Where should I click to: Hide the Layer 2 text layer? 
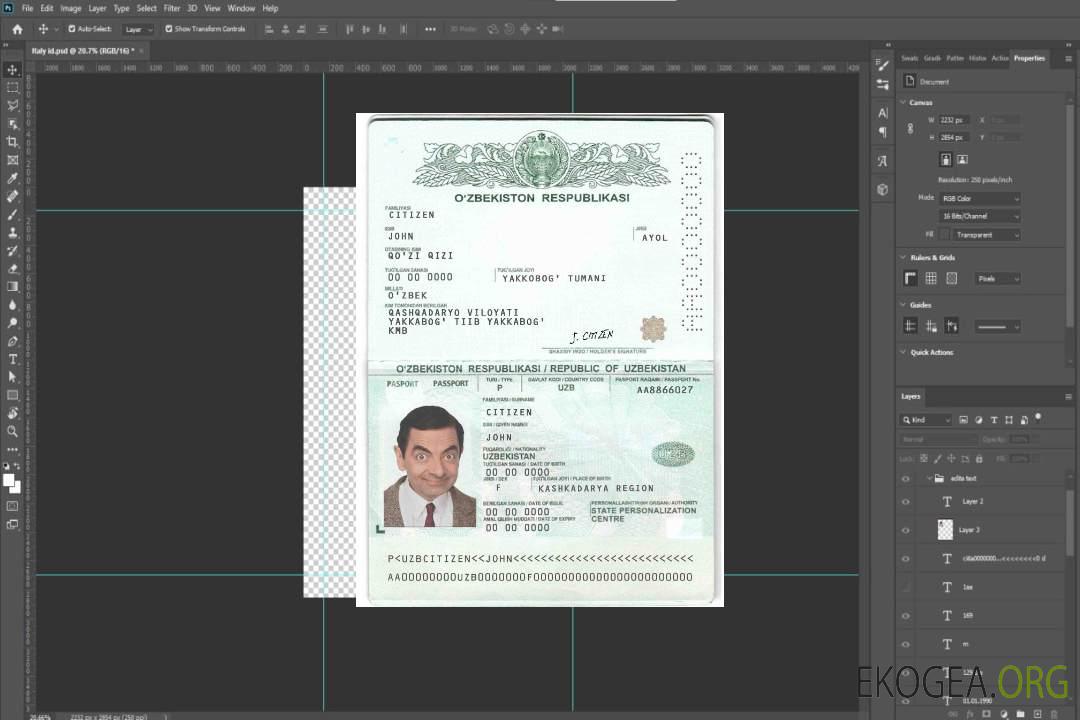coord(905,502)
